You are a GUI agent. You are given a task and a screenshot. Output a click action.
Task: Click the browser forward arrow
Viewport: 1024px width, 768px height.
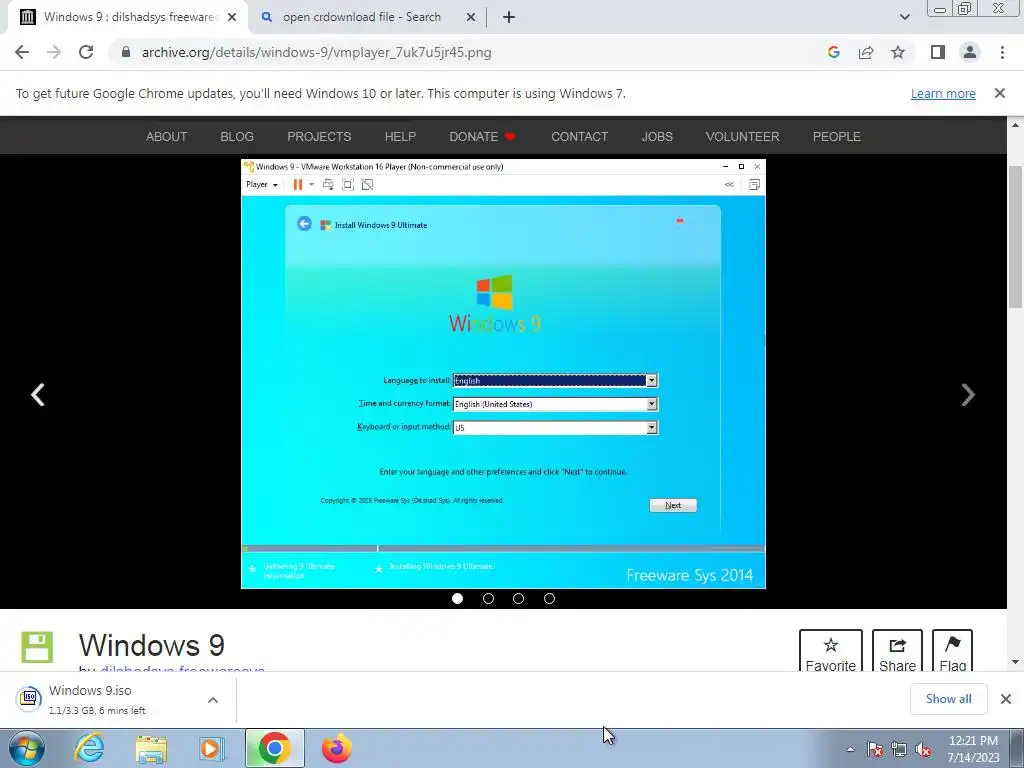pyautogui.click(x=54, y=52)
